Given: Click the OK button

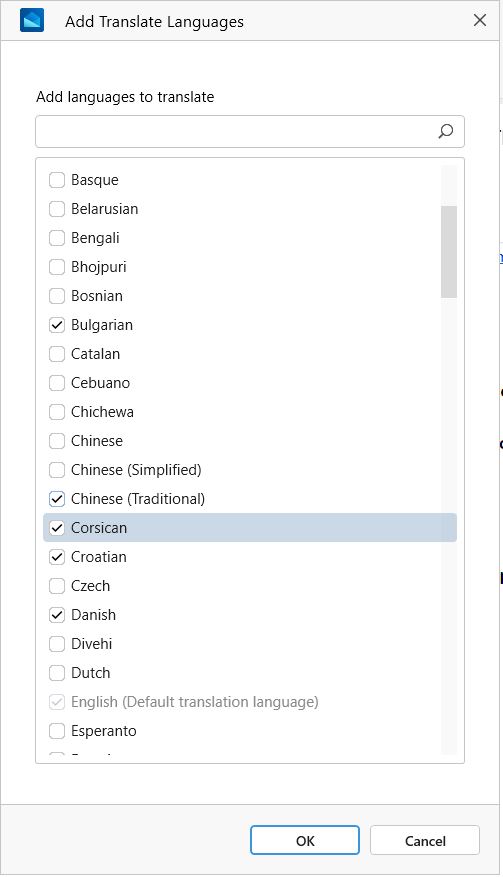Looking at the screenshot, I should click(305, 840).
